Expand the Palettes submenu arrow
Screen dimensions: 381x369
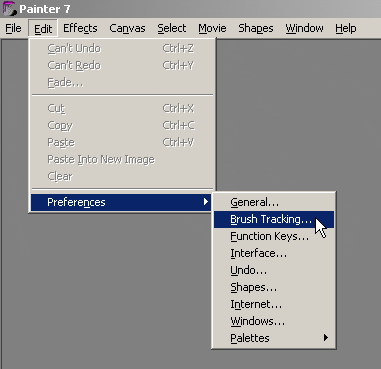pos(326,338)
